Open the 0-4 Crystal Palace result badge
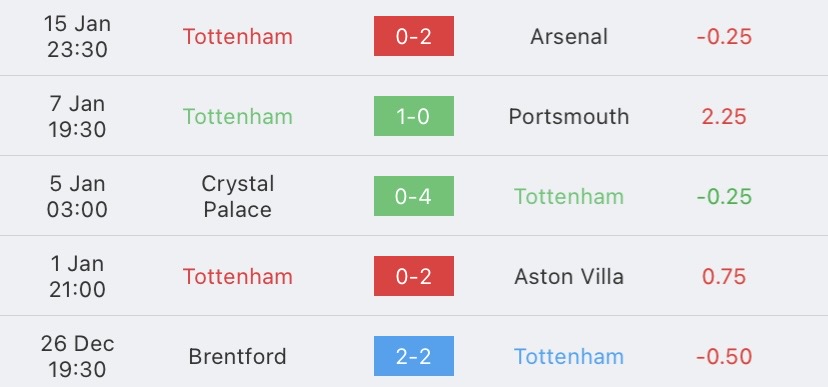Viewport: 828px width, 387px height. [413, 196]
